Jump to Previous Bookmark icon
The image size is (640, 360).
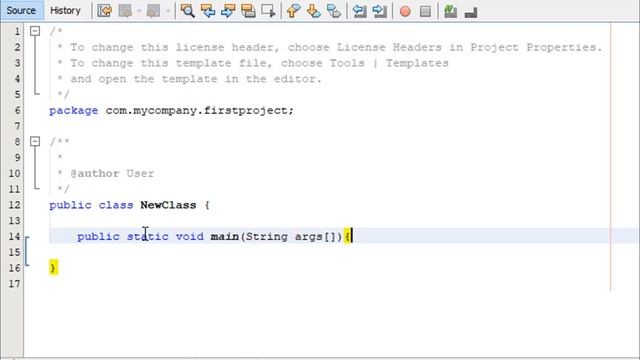293,11
